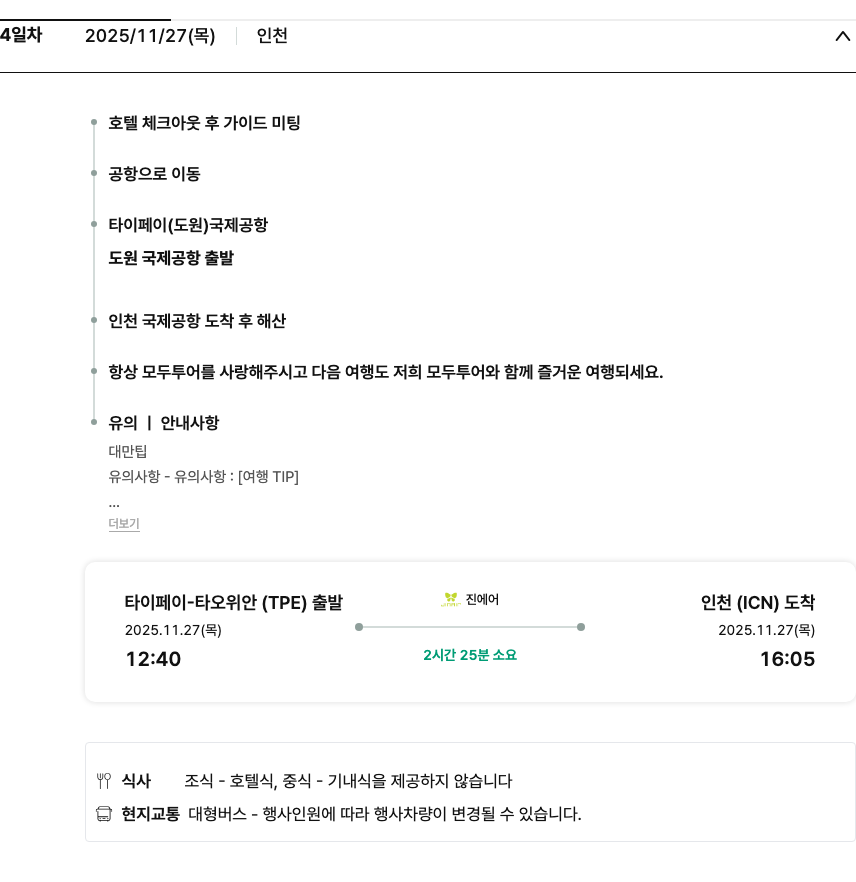Select the 인천 국제공항 도착 후 해산 entry
The height and width of the screenshot is (882, 856).
click(197, 321)
